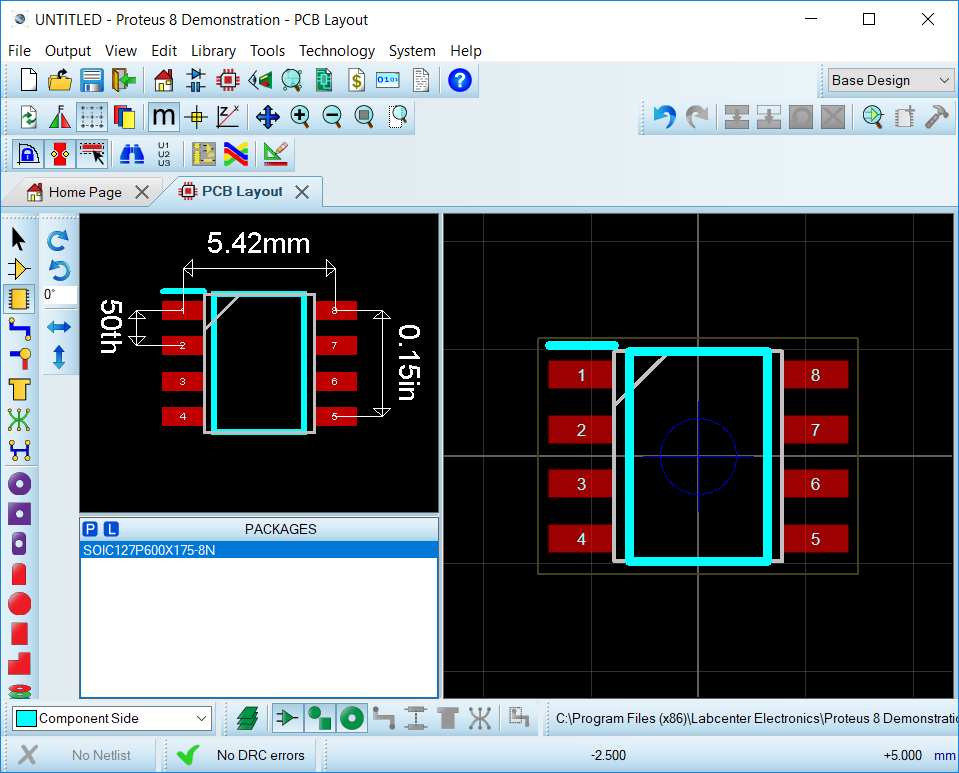This screenshot has width=959, height=773.
Task: Select the Round through-hole pad tool
Action: (x=18, y=484)
